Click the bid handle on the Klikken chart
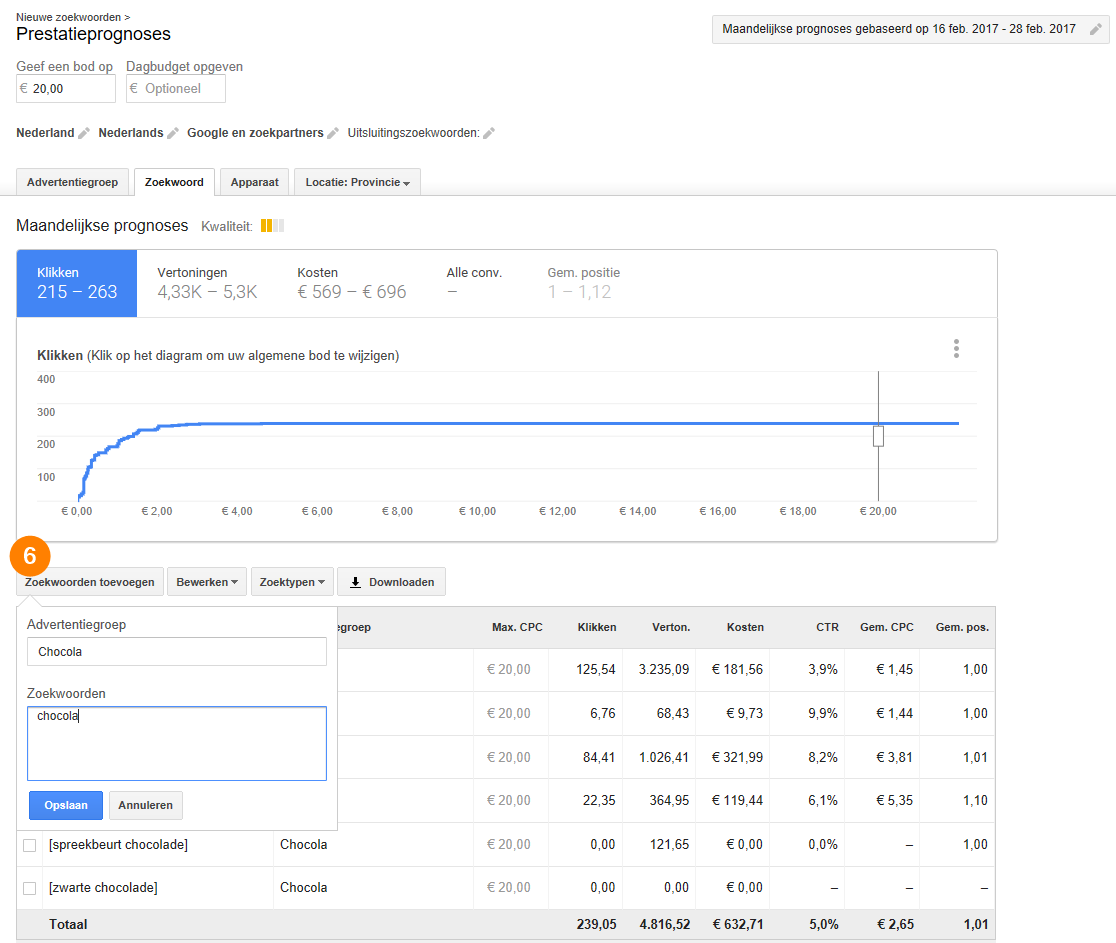 (x=878, y=436)
